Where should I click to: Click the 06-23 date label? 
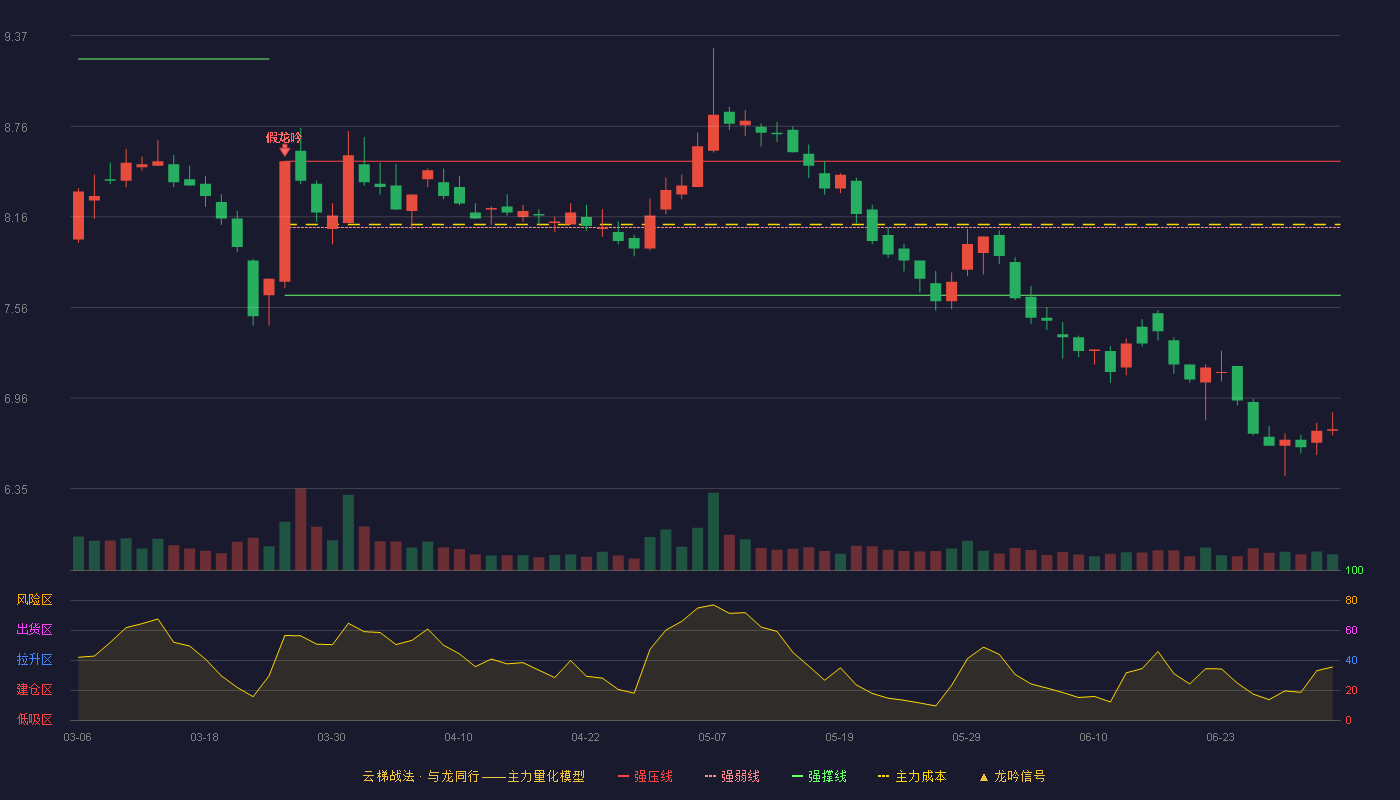pos(1220,737)
